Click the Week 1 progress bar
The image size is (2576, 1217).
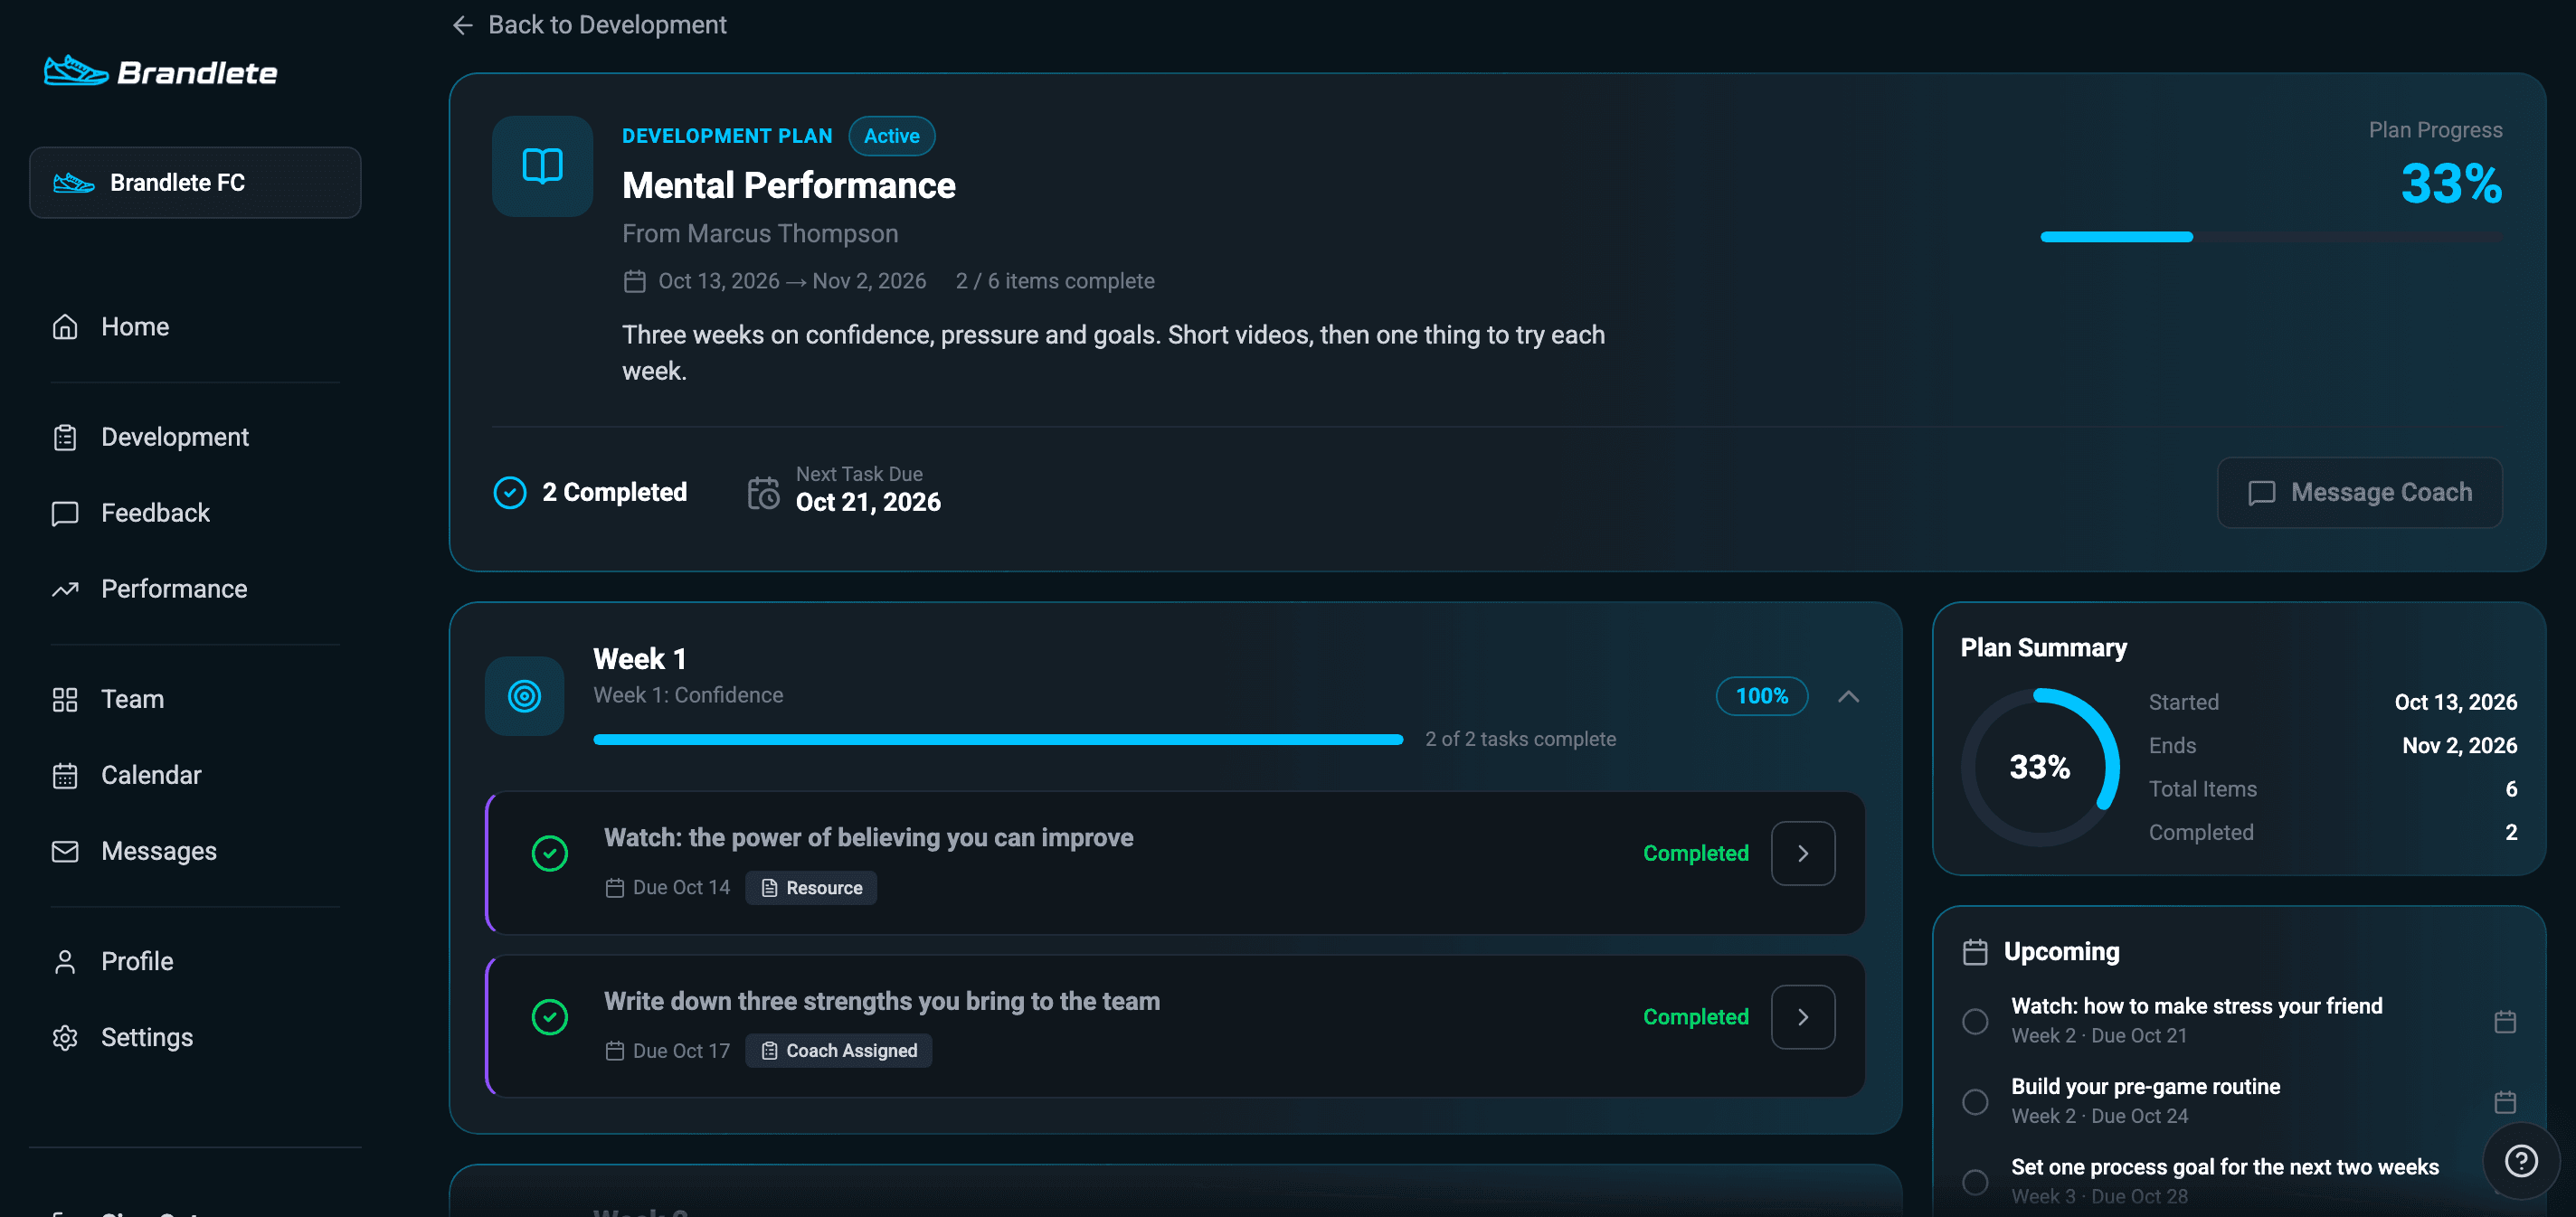tap(998, 740)
